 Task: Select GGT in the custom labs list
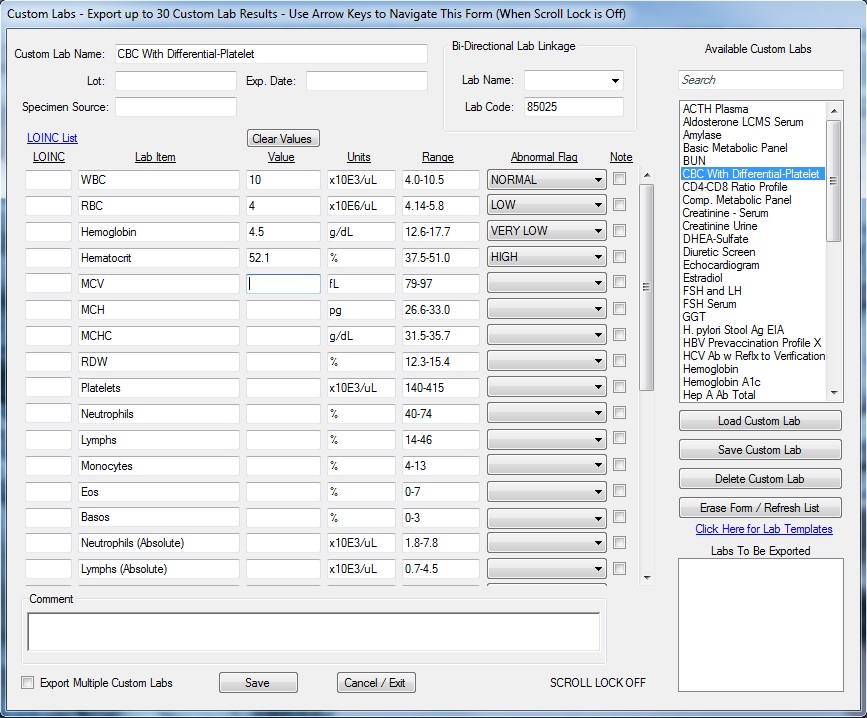[694, 317]
